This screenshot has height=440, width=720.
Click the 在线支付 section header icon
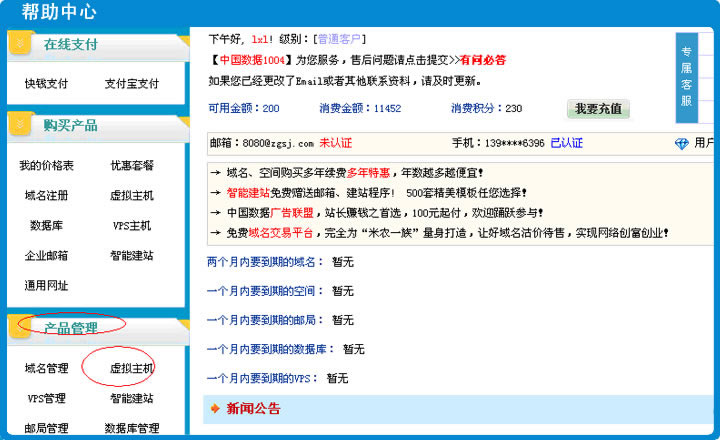[x=21, y=45]
